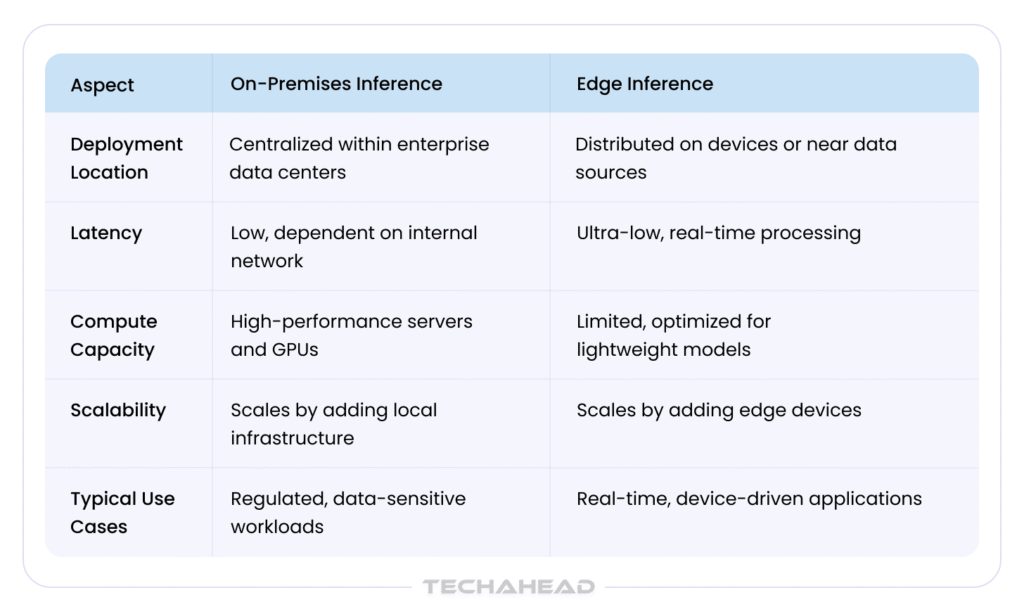The width and height of the screenshot is (1024, 609).
Task: Click the Scalability row label
Action: (118, 410)
